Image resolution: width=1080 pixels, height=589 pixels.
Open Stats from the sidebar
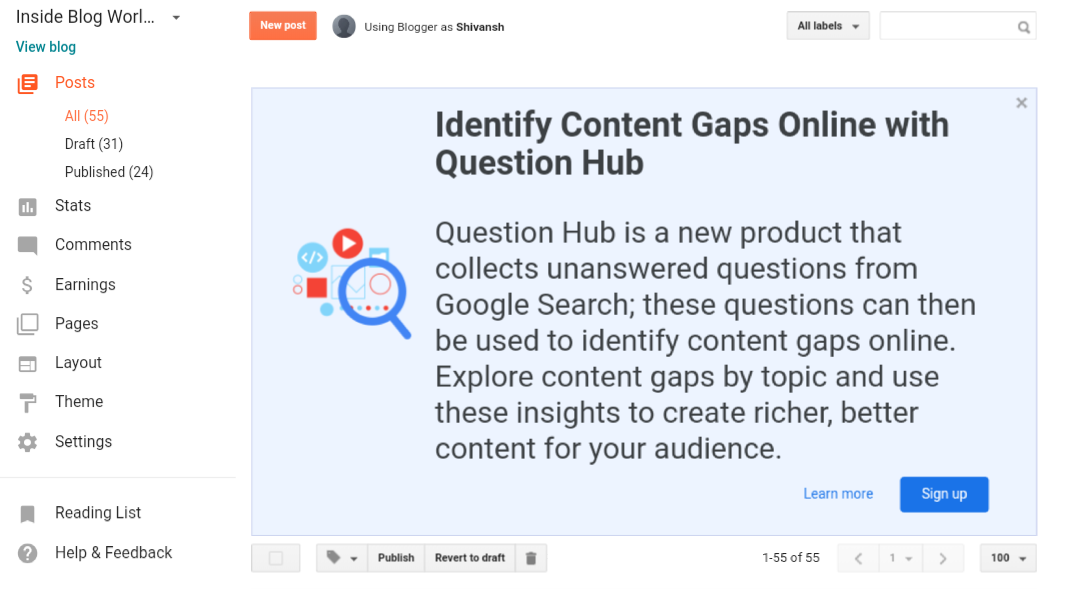click(73, 206)
